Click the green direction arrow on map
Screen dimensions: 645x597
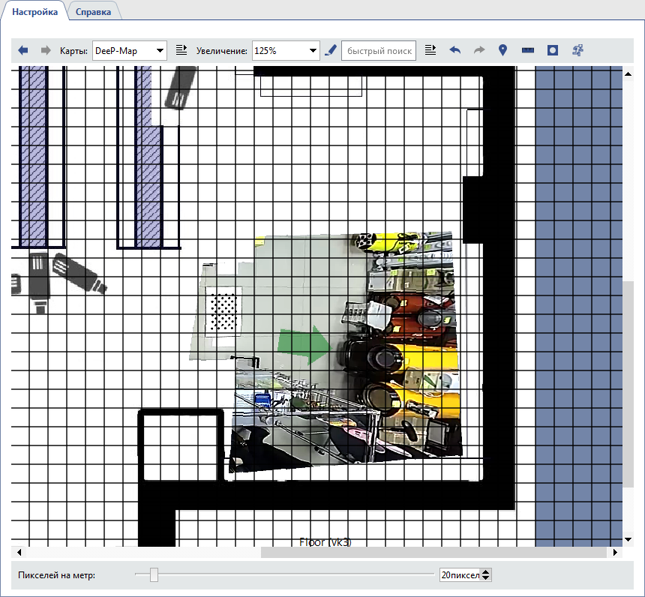[303, 344]
